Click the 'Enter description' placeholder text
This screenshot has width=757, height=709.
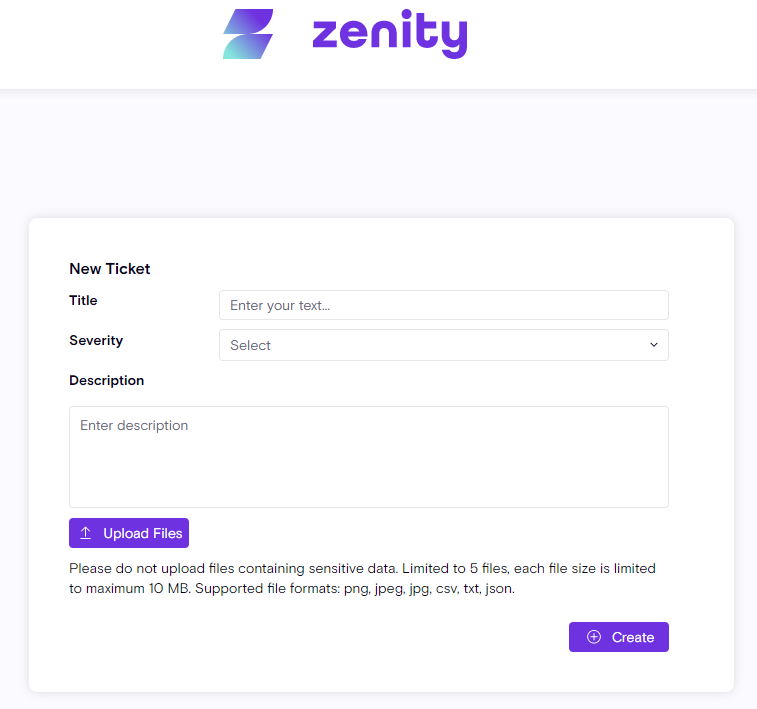[x=134, y=425]
